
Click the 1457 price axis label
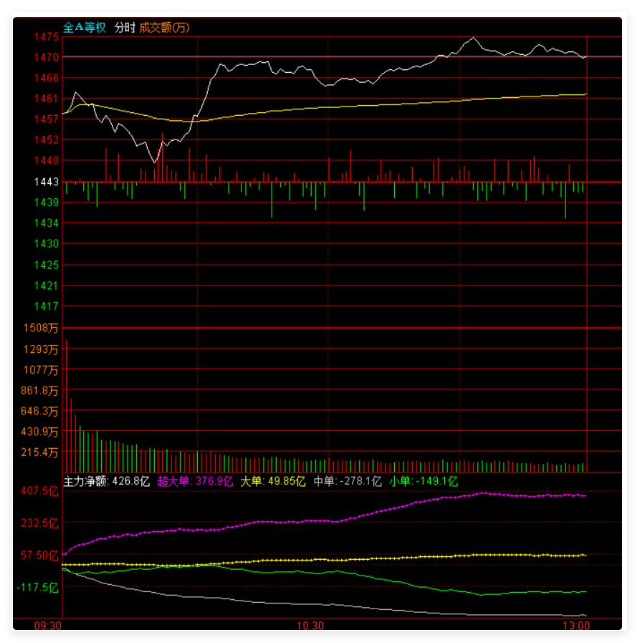[46, 119]
